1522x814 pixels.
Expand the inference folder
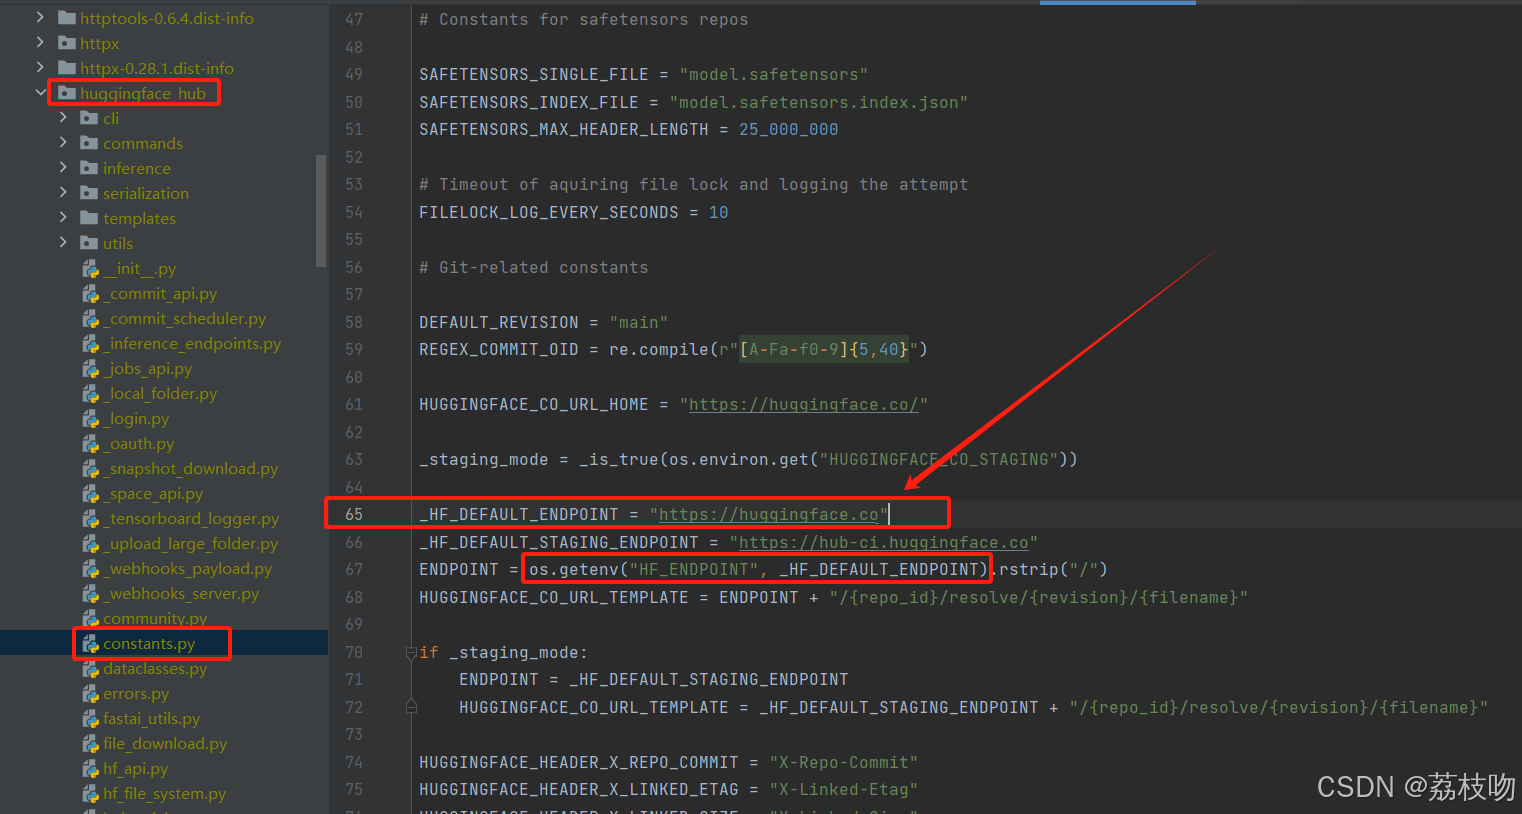point(63,167)
